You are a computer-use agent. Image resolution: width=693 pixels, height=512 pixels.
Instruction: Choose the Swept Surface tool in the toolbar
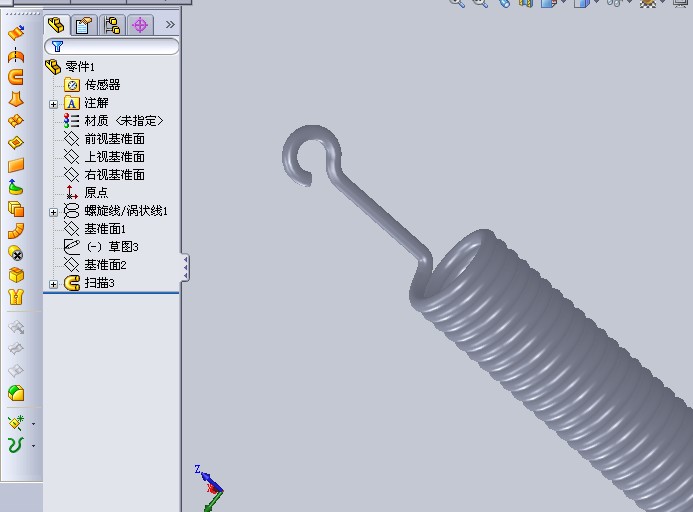pyautogui.click(x=16, y=77)
